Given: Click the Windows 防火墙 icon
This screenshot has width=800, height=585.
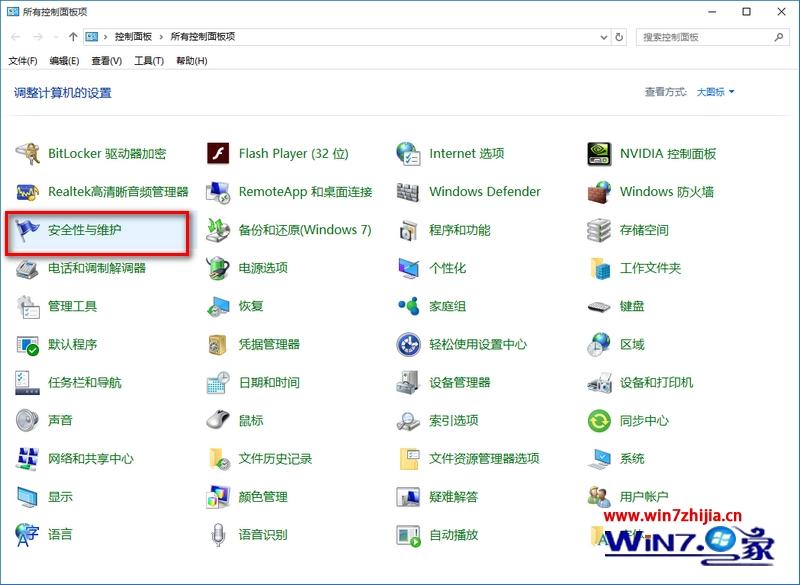Looking at the screenshot, I should (599, 192).
